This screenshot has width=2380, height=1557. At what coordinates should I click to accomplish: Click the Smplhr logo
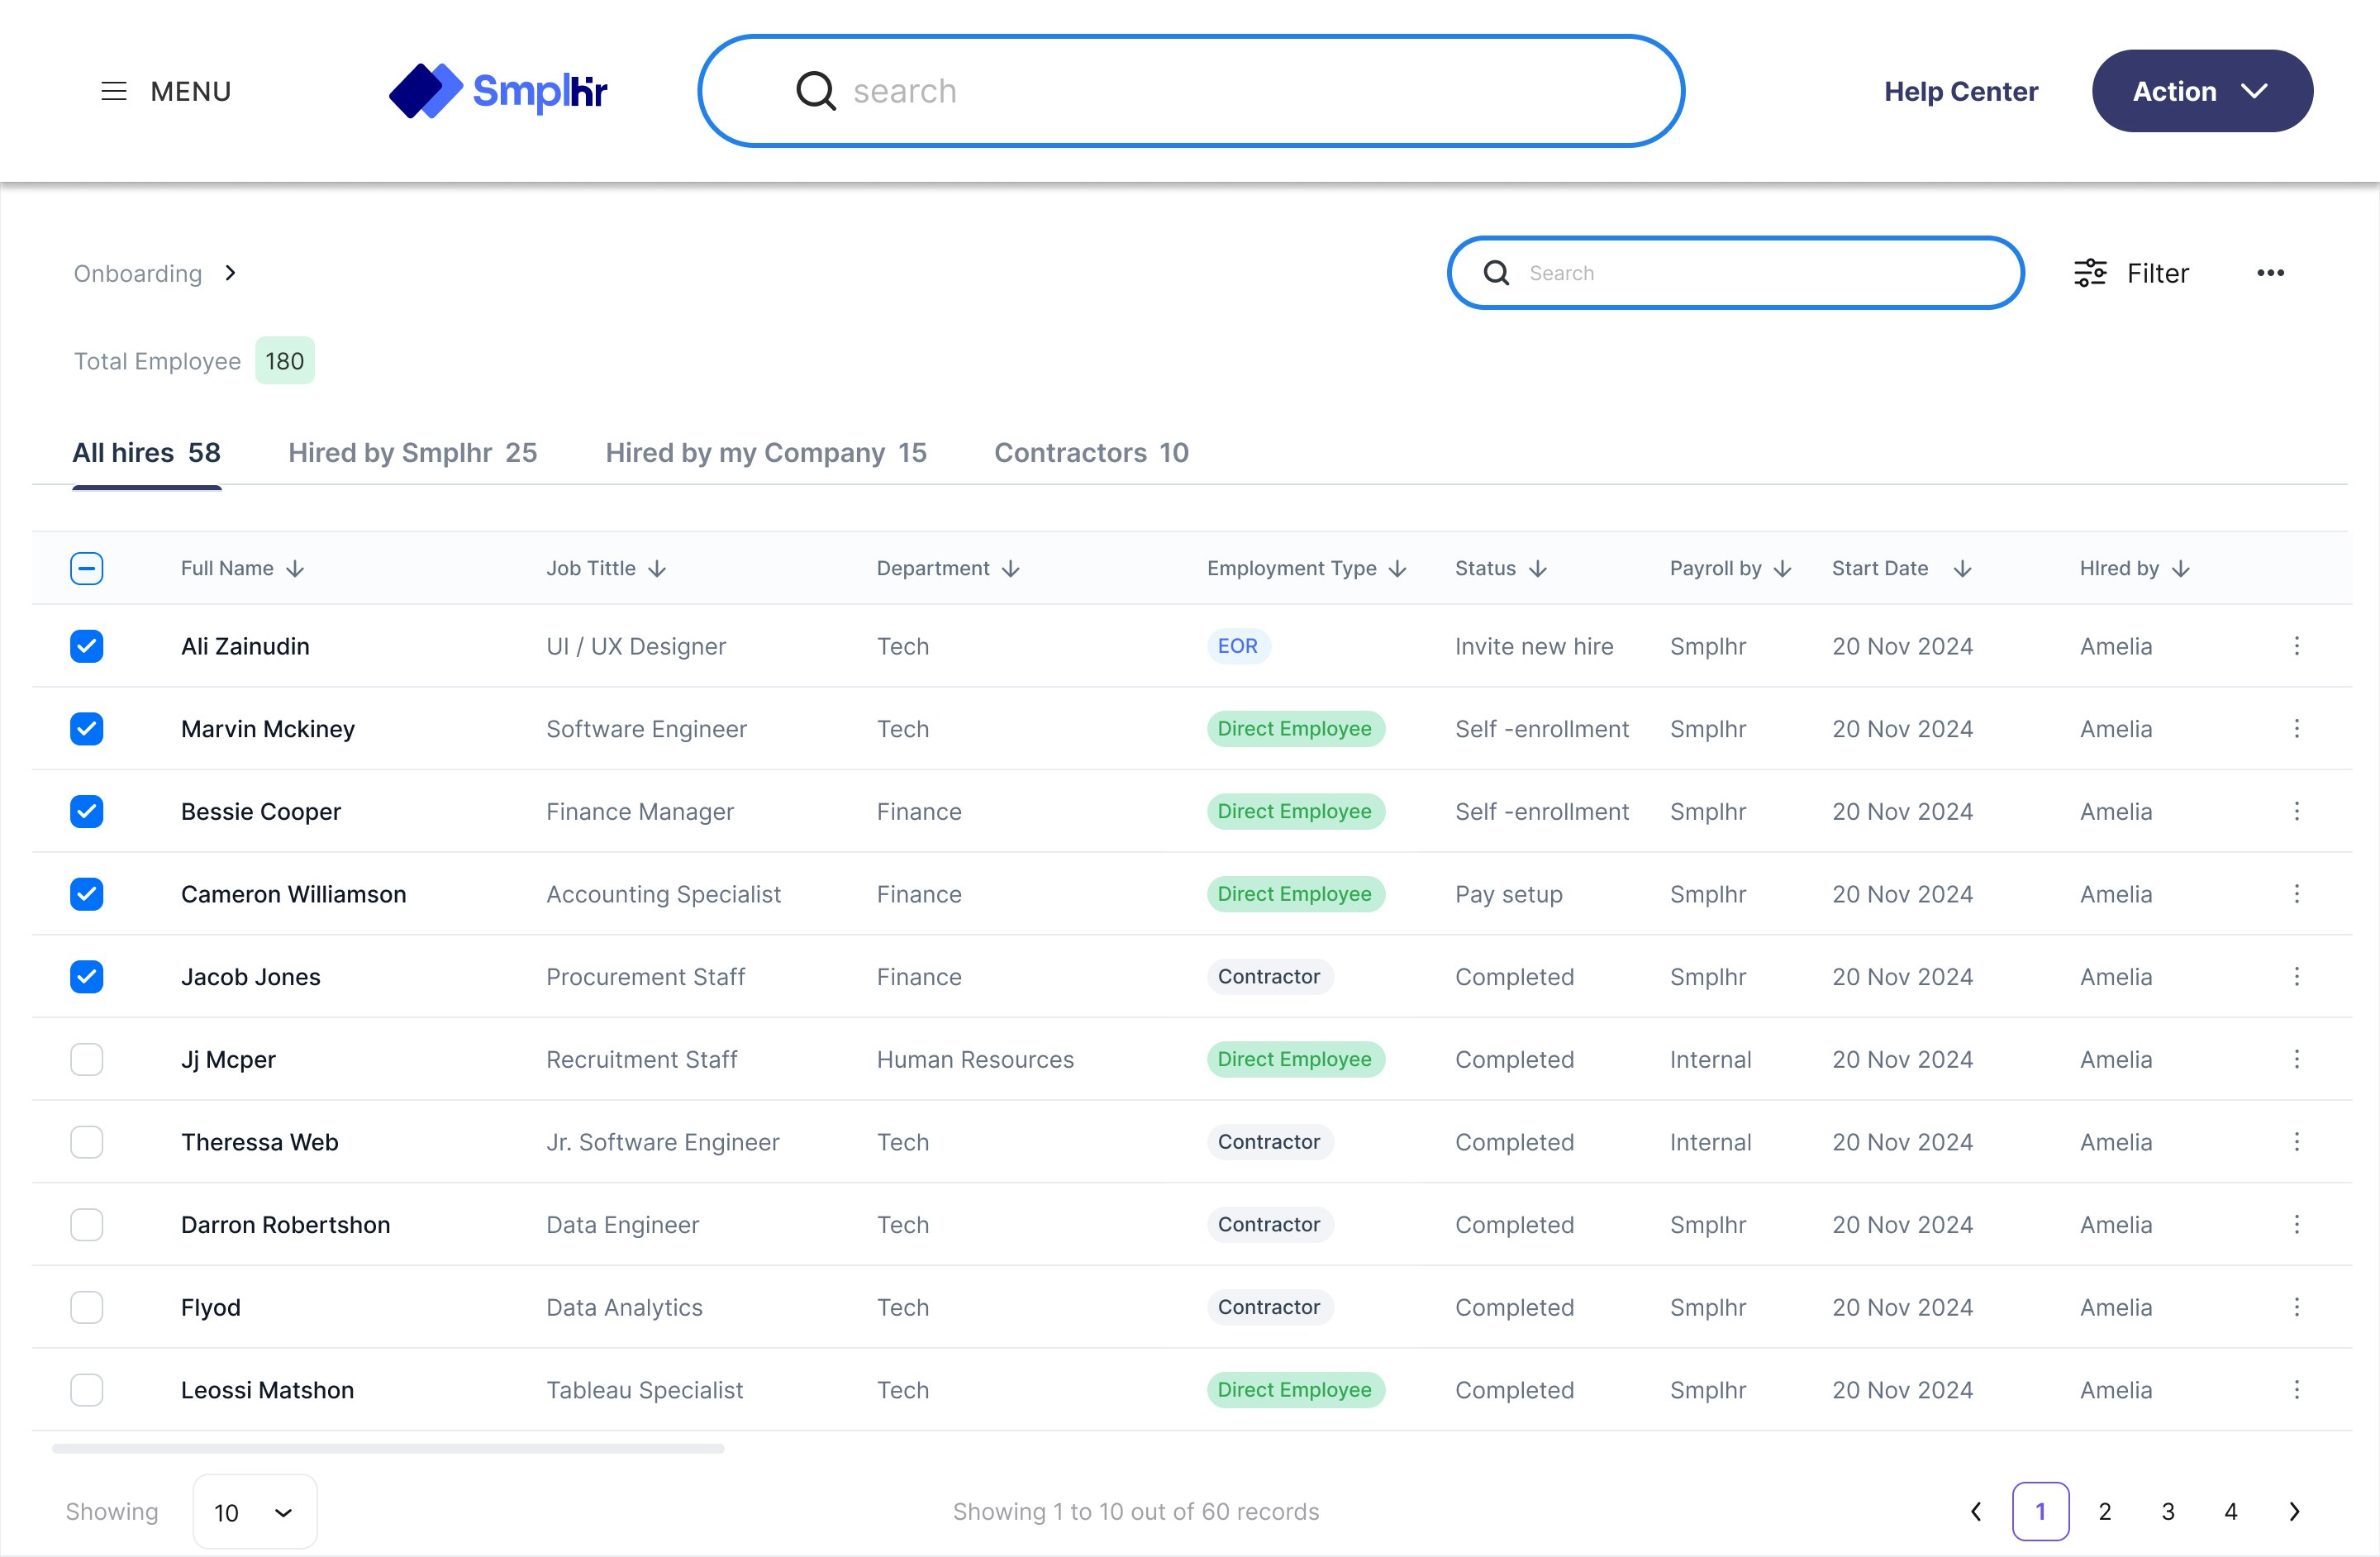click(x=498, y=91)
